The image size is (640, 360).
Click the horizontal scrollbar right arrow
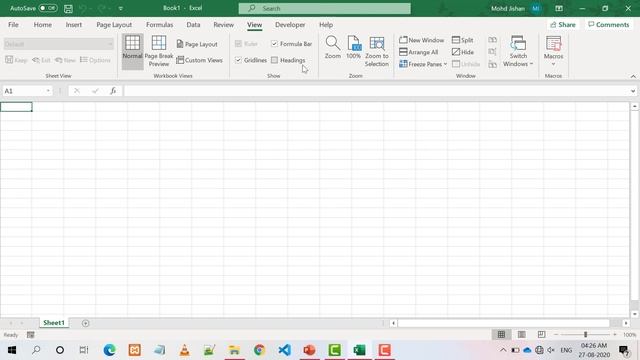(x=626, y=323)
